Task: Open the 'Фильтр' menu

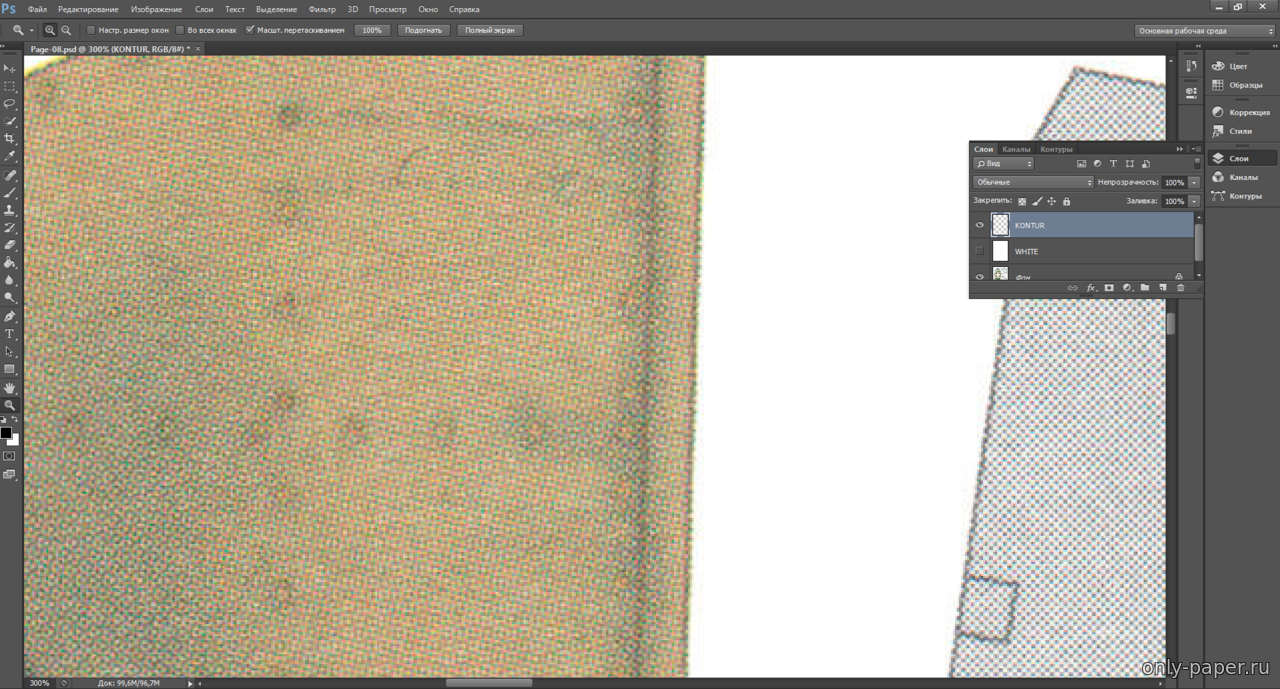Action: (x=322, y=9)
